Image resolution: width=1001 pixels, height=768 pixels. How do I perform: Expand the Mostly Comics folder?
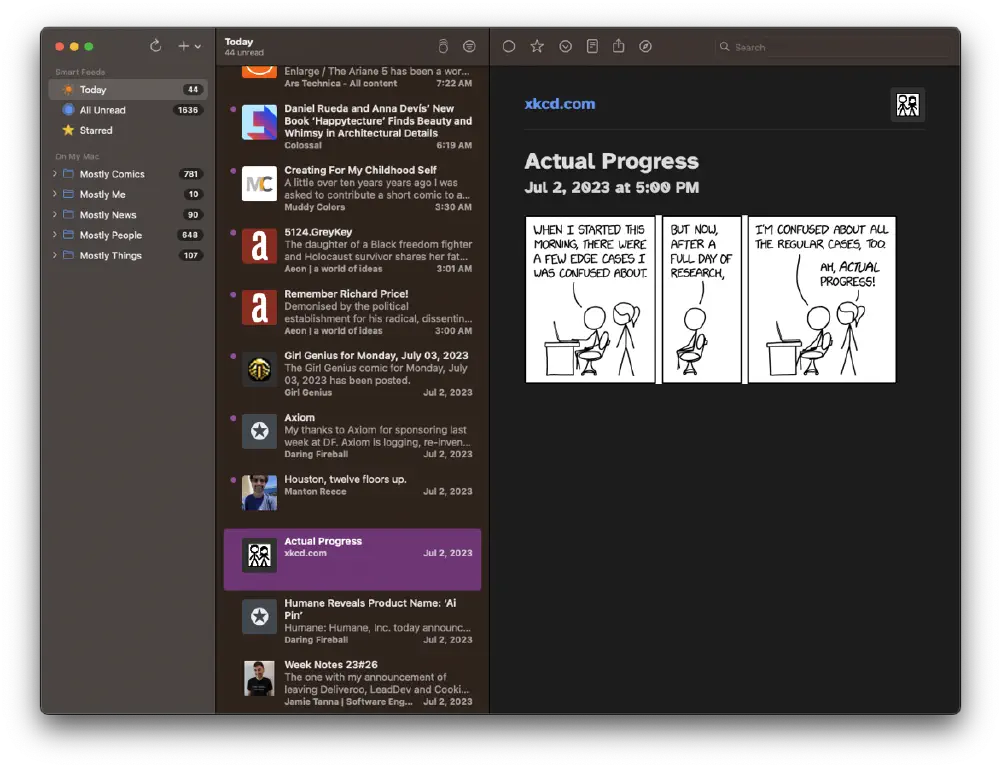pyautogui.click(x=54, y=174)
